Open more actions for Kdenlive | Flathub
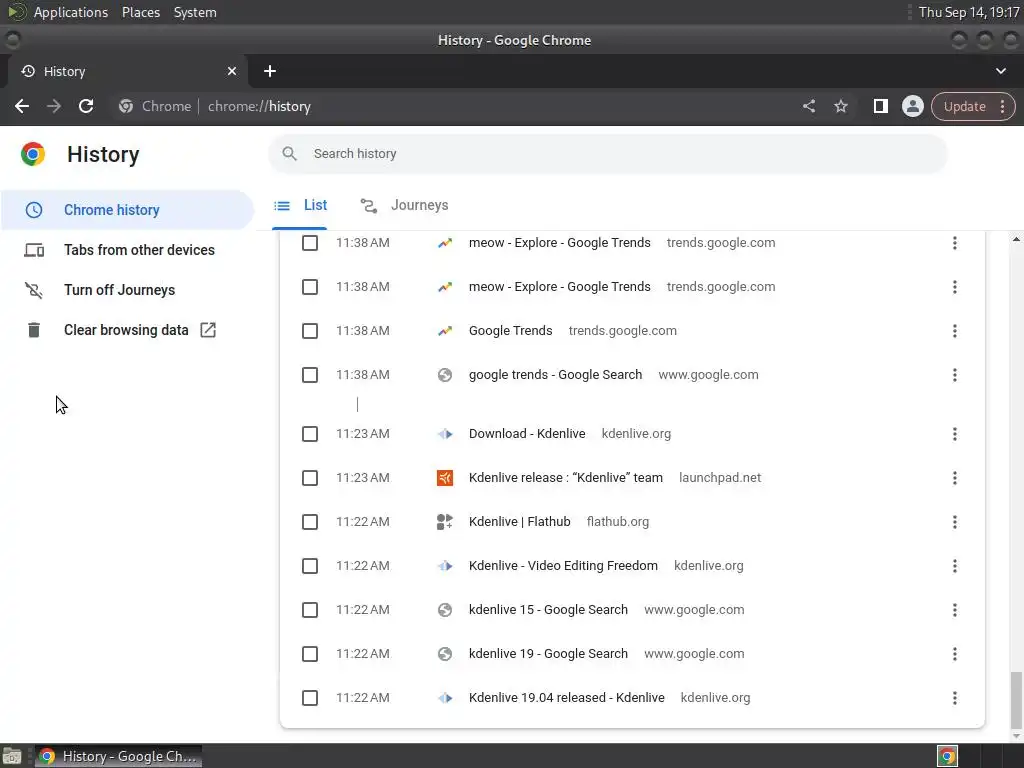 (x=954, y=522)
